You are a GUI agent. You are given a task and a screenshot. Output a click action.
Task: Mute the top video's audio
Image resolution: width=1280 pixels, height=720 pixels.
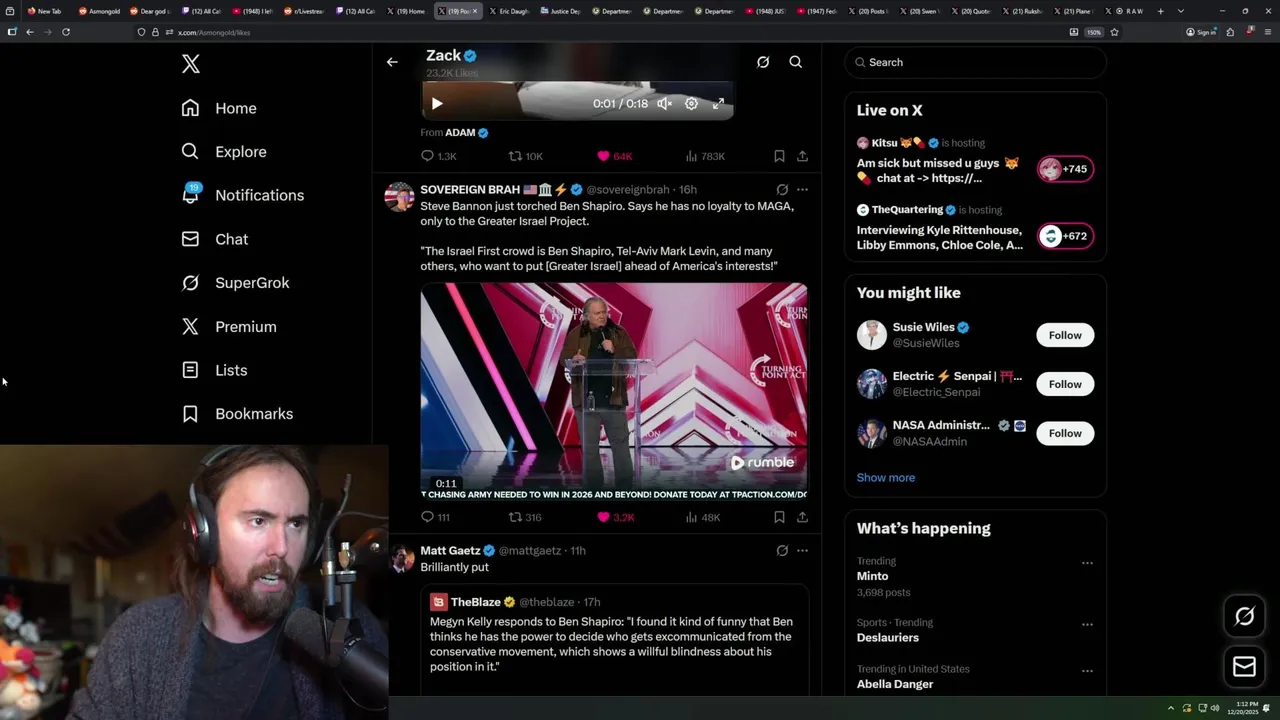click(x=664, y=104)
